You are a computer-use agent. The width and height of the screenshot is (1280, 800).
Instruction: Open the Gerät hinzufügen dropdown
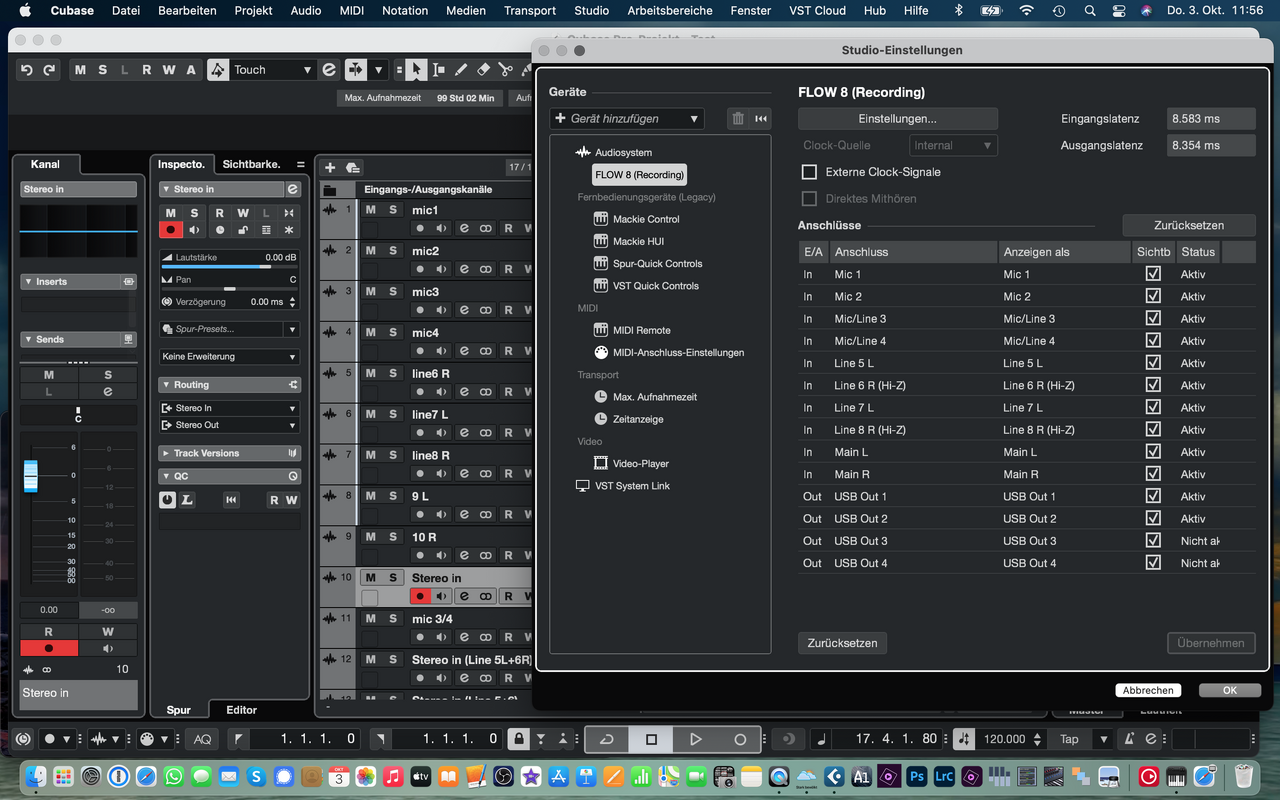(626, 119)
